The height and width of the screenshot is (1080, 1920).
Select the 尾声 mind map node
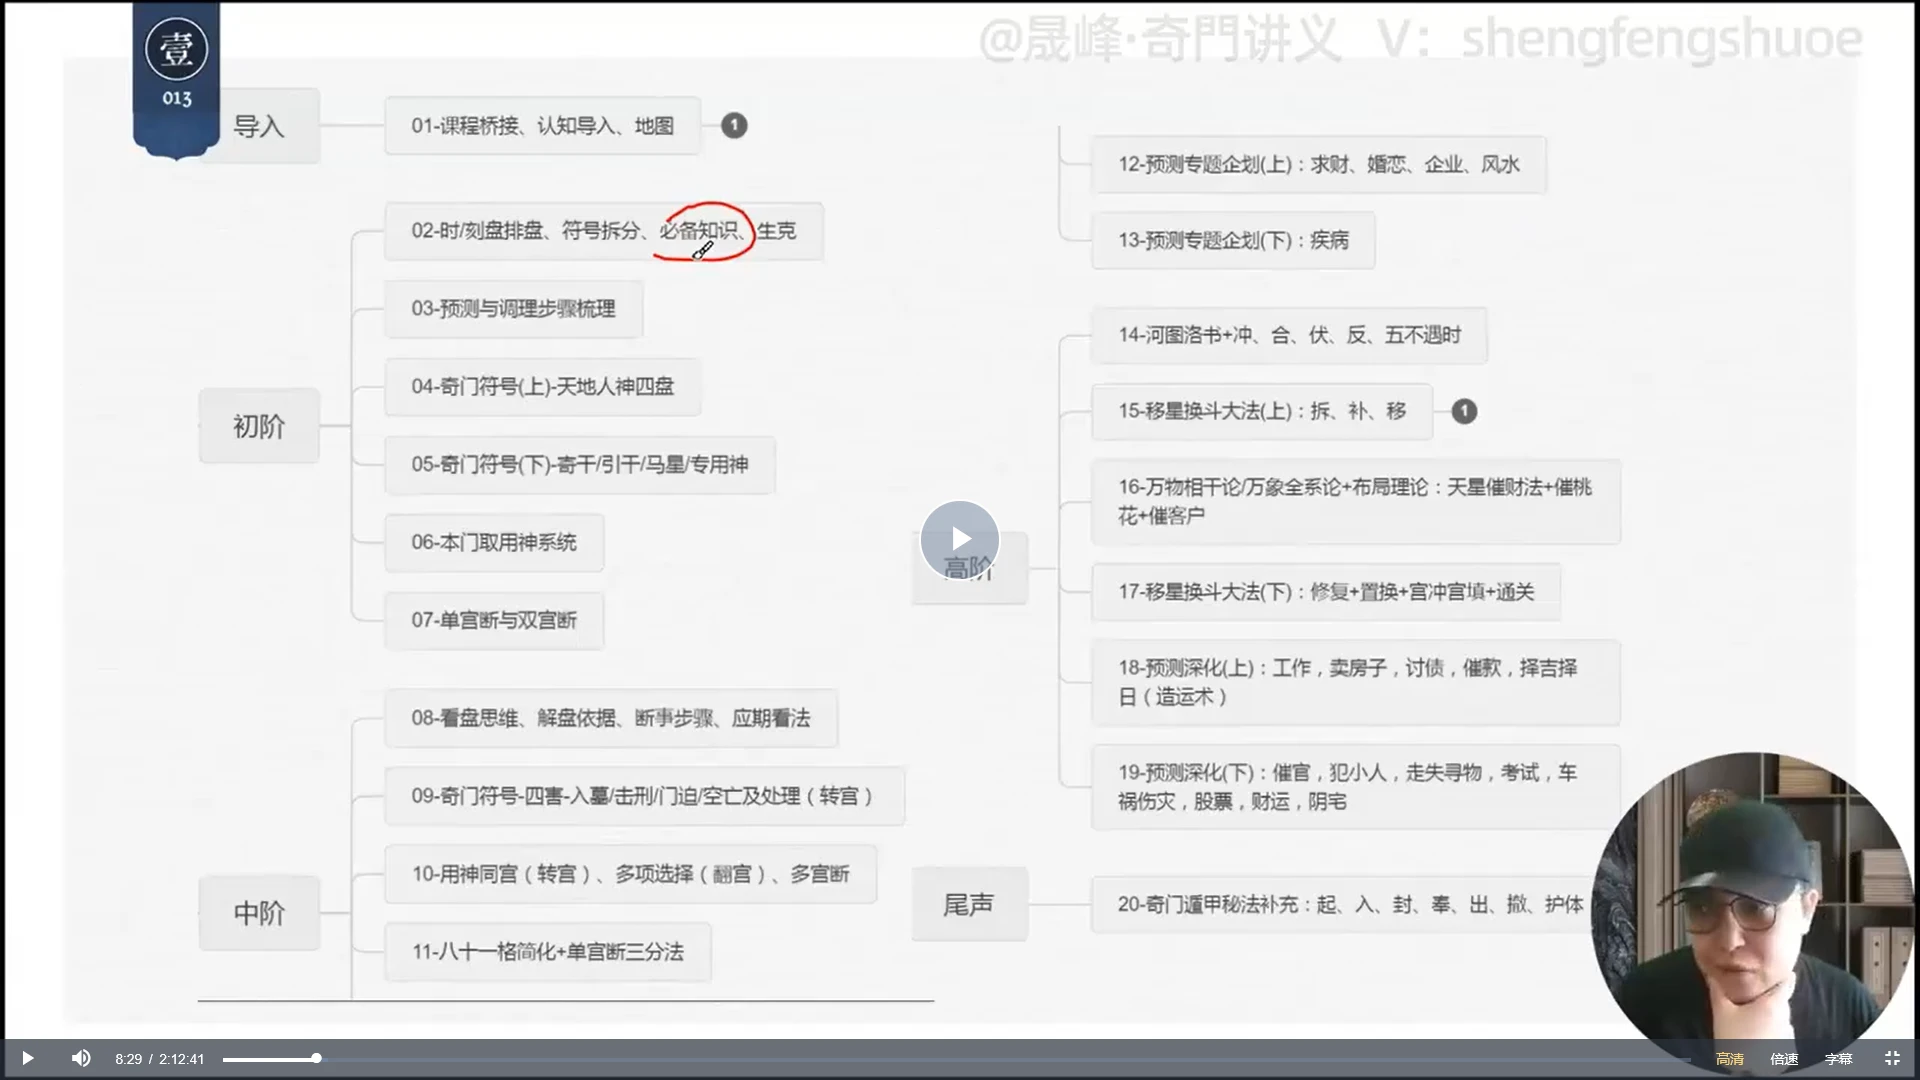(968, 904)
